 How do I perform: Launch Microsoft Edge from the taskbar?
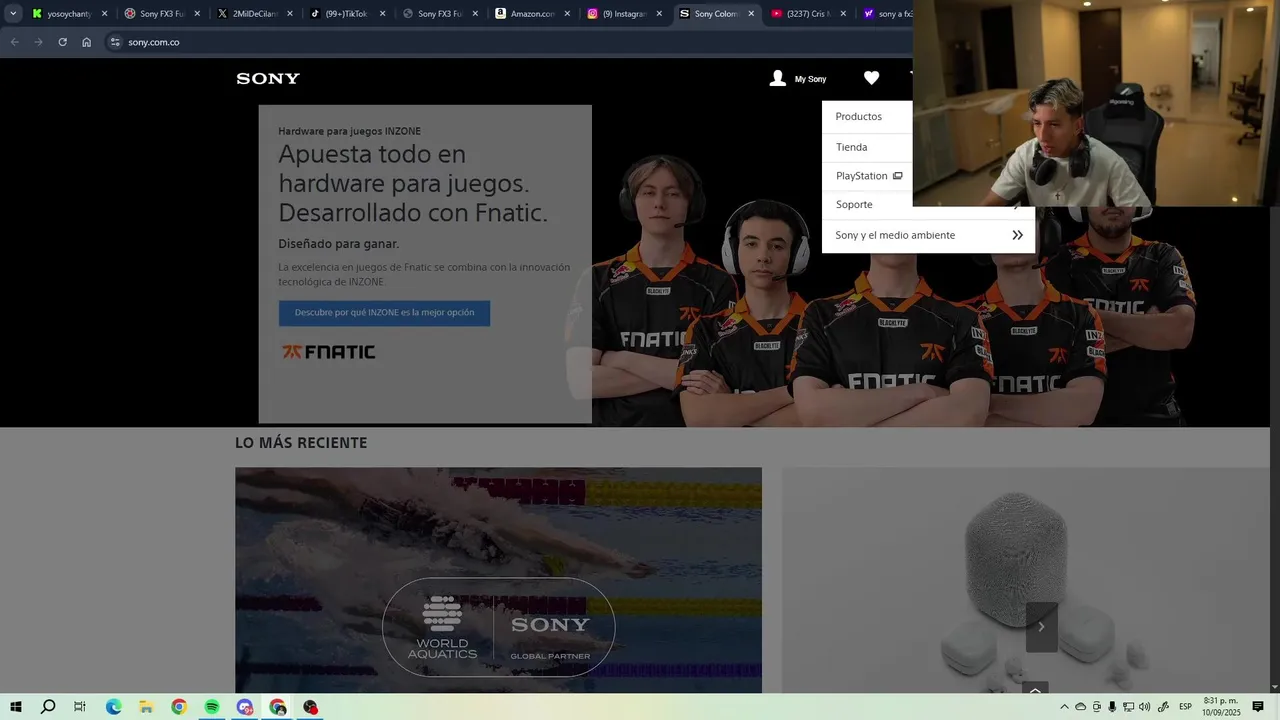tap(113, 707)
